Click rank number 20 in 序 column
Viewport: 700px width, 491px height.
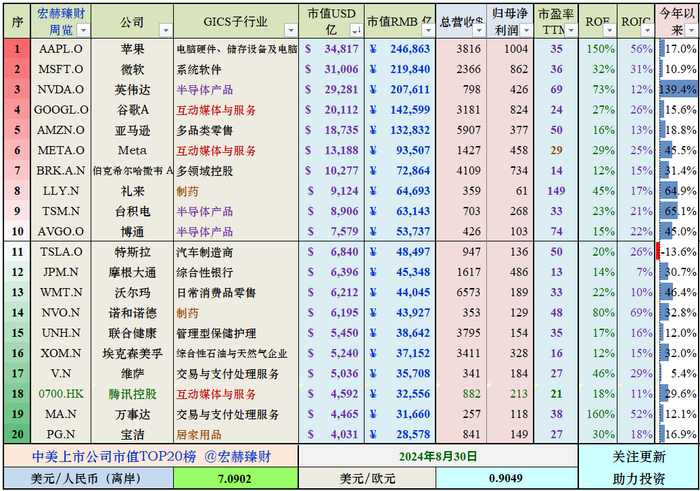pos(17,434)
